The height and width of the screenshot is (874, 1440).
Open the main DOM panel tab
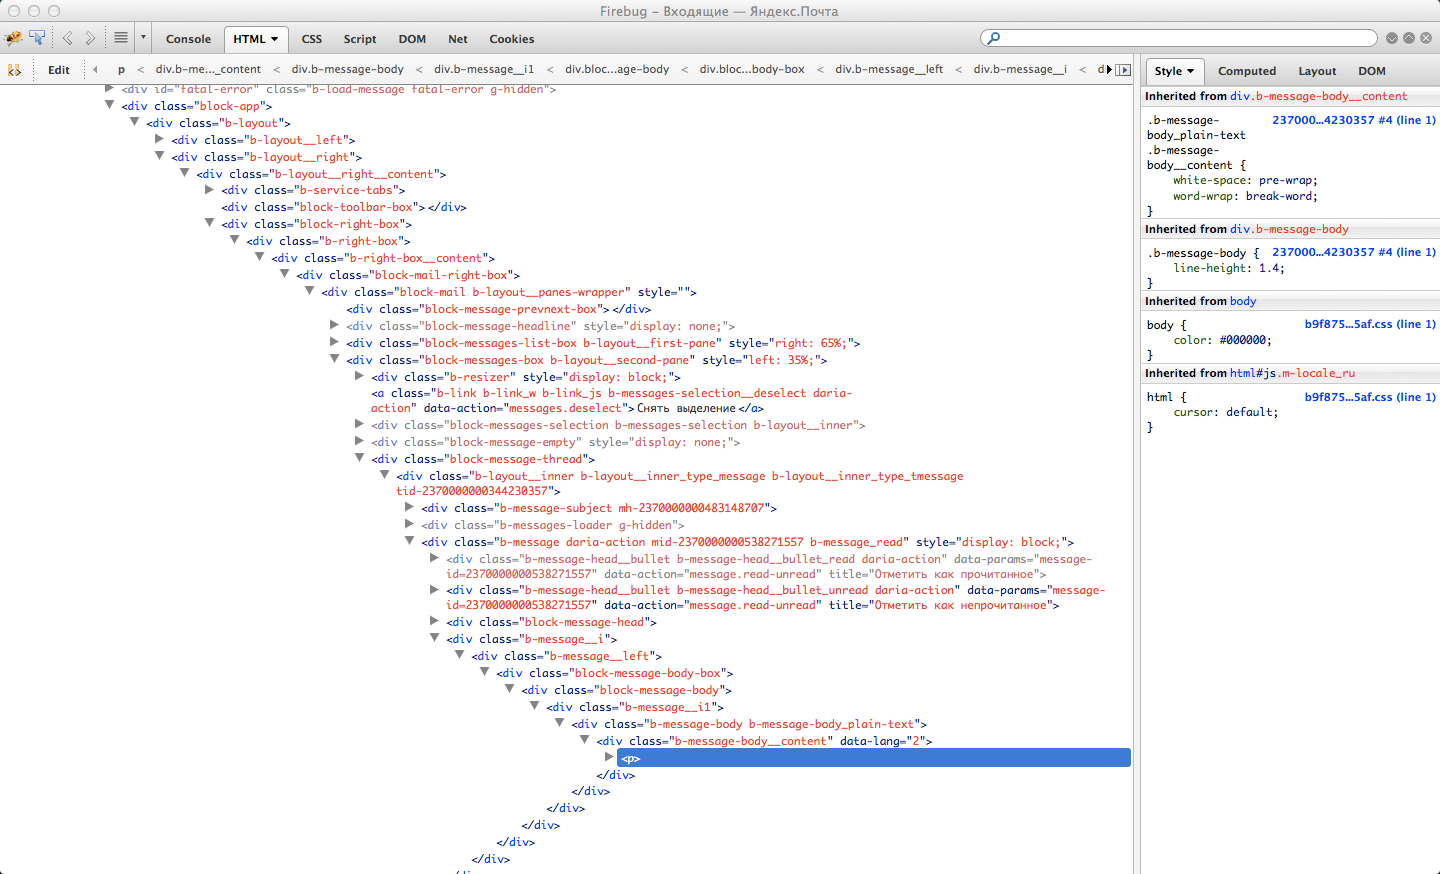pos(412,39)
